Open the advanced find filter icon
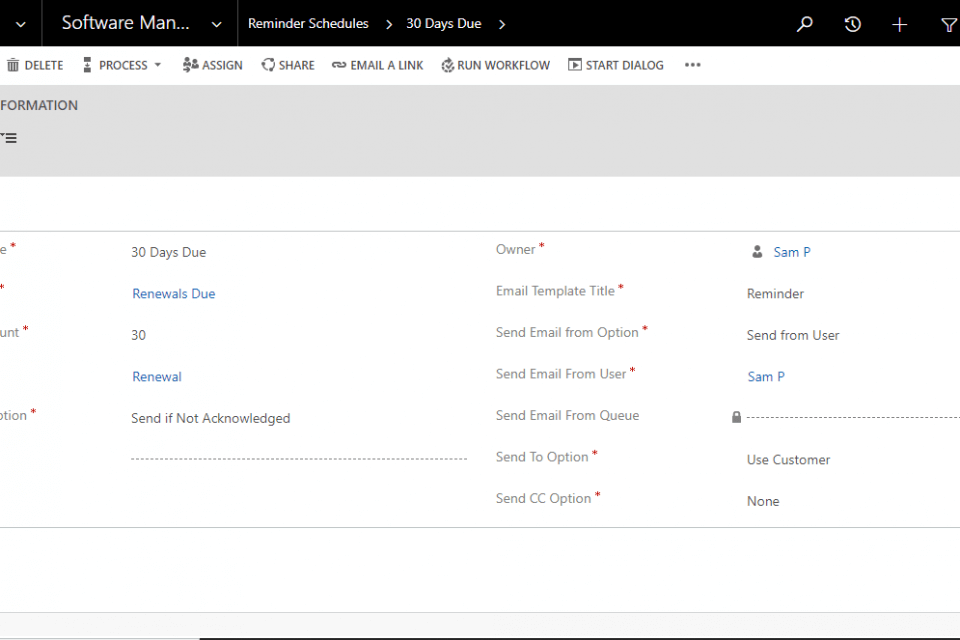 948,24
